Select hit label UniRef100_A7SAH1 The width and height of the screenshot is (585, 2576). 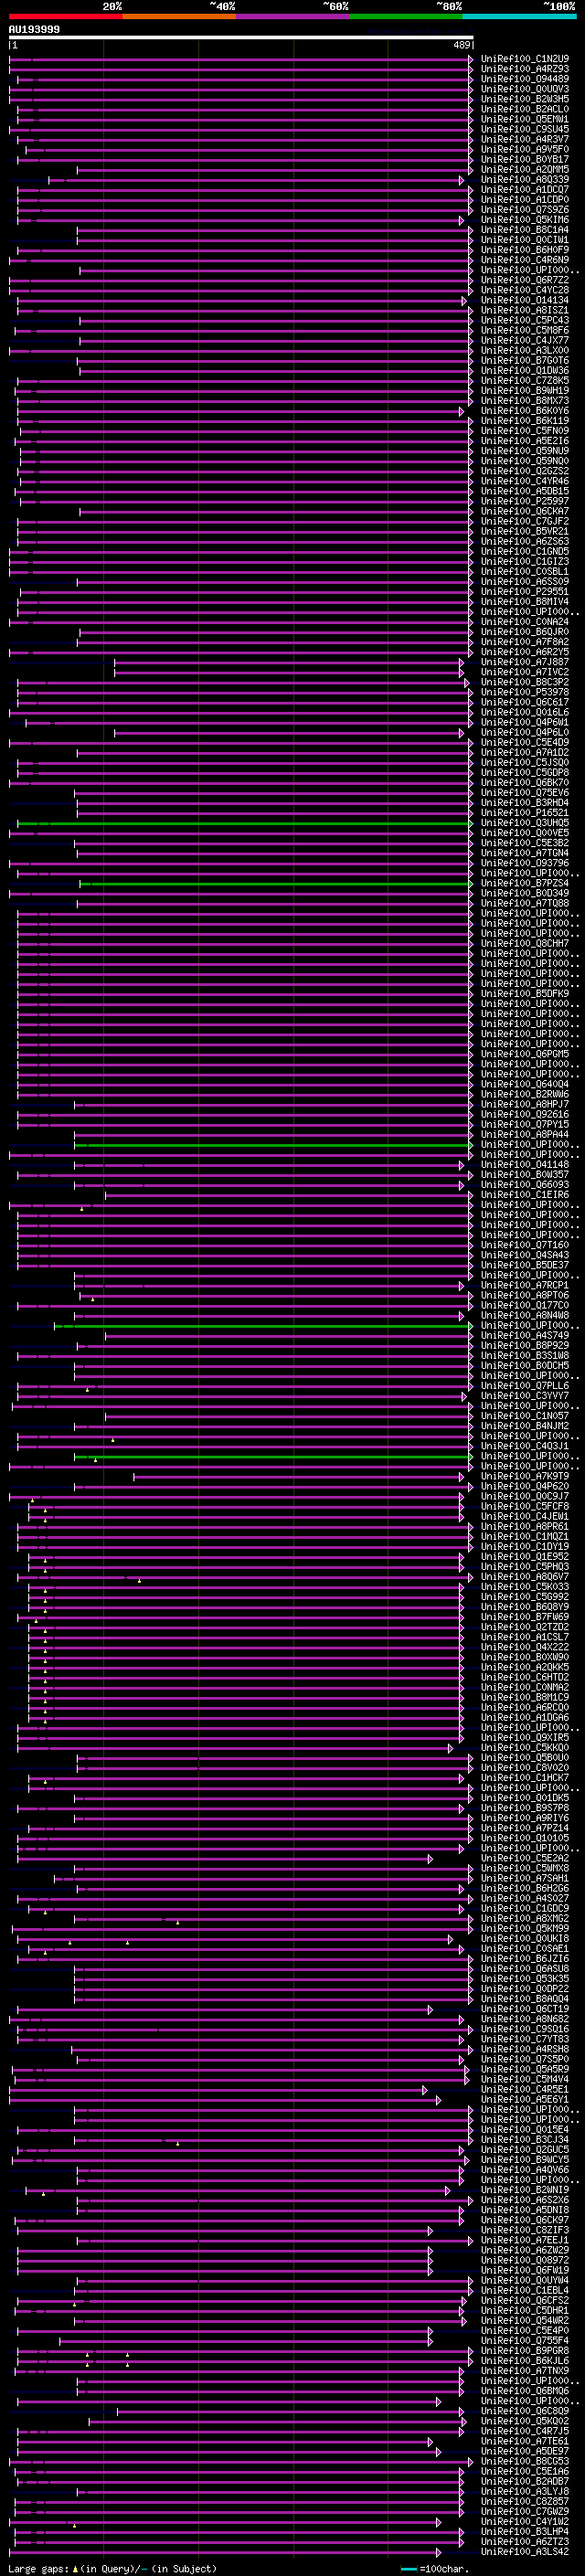tap(525, 1878)
